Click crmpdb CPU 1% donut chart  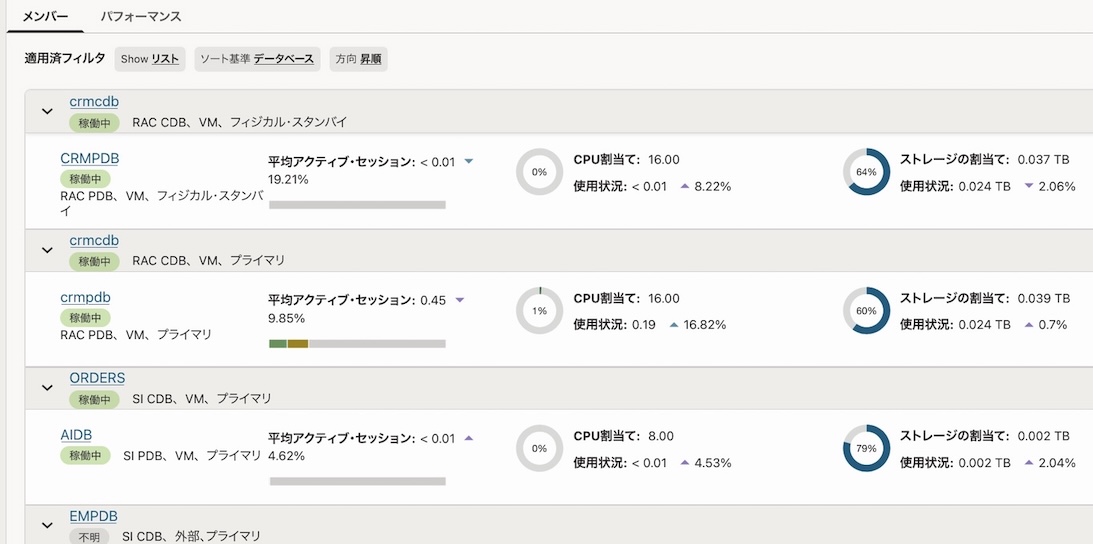(539, 310)
